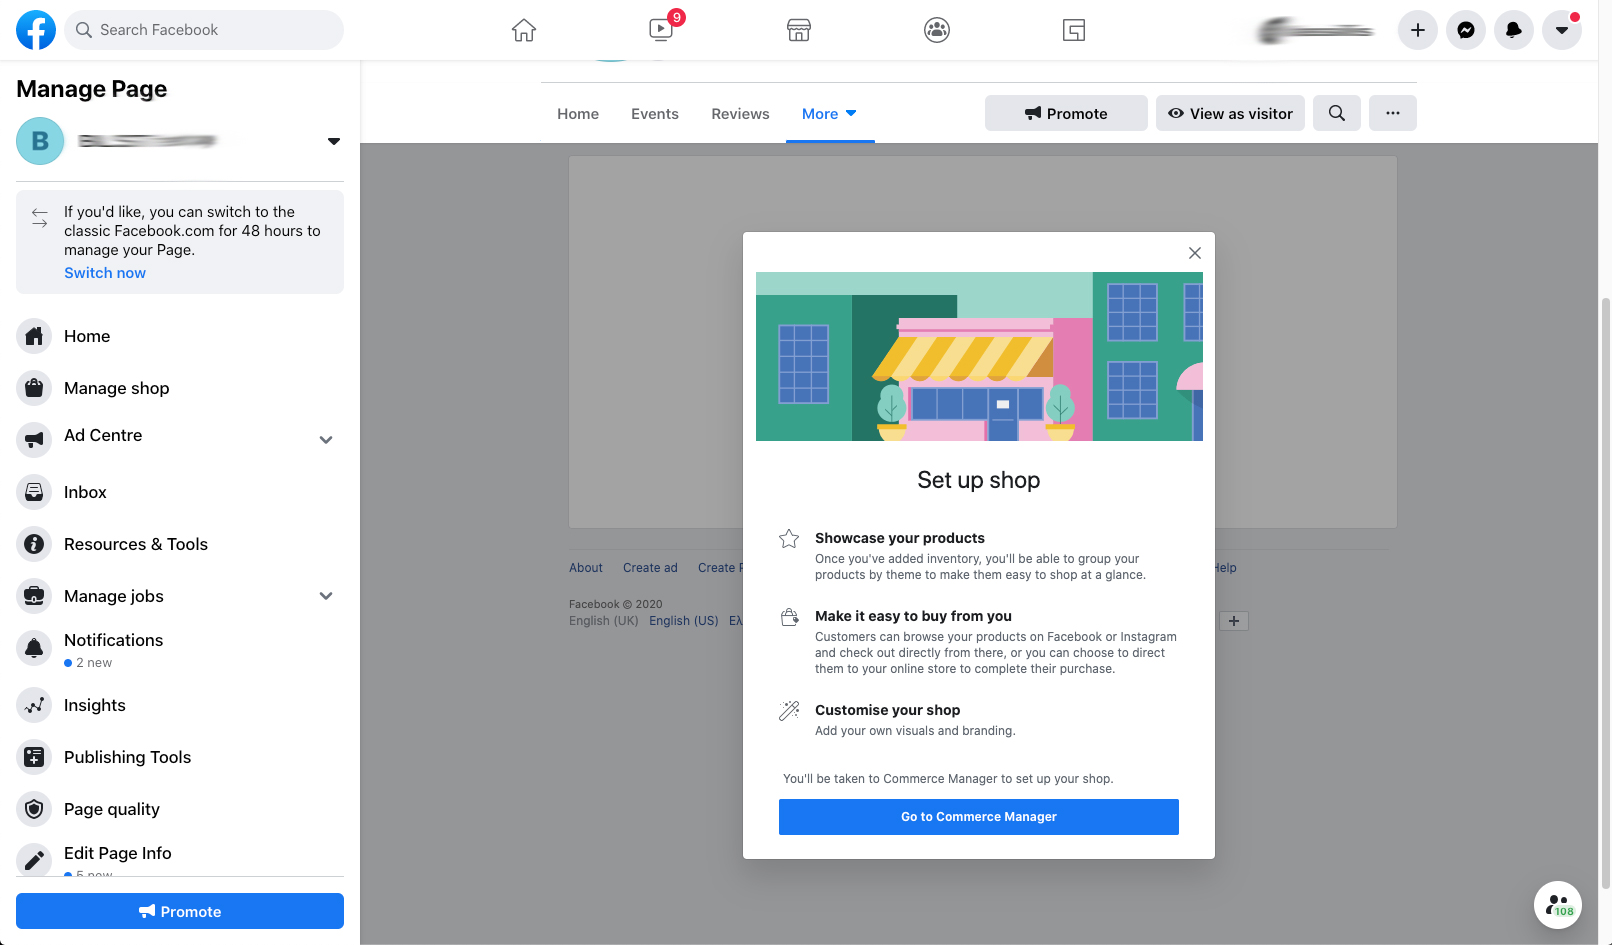Select the Events tab
The width and height of the screenshot is (1612, 945).
coord(655,114)
